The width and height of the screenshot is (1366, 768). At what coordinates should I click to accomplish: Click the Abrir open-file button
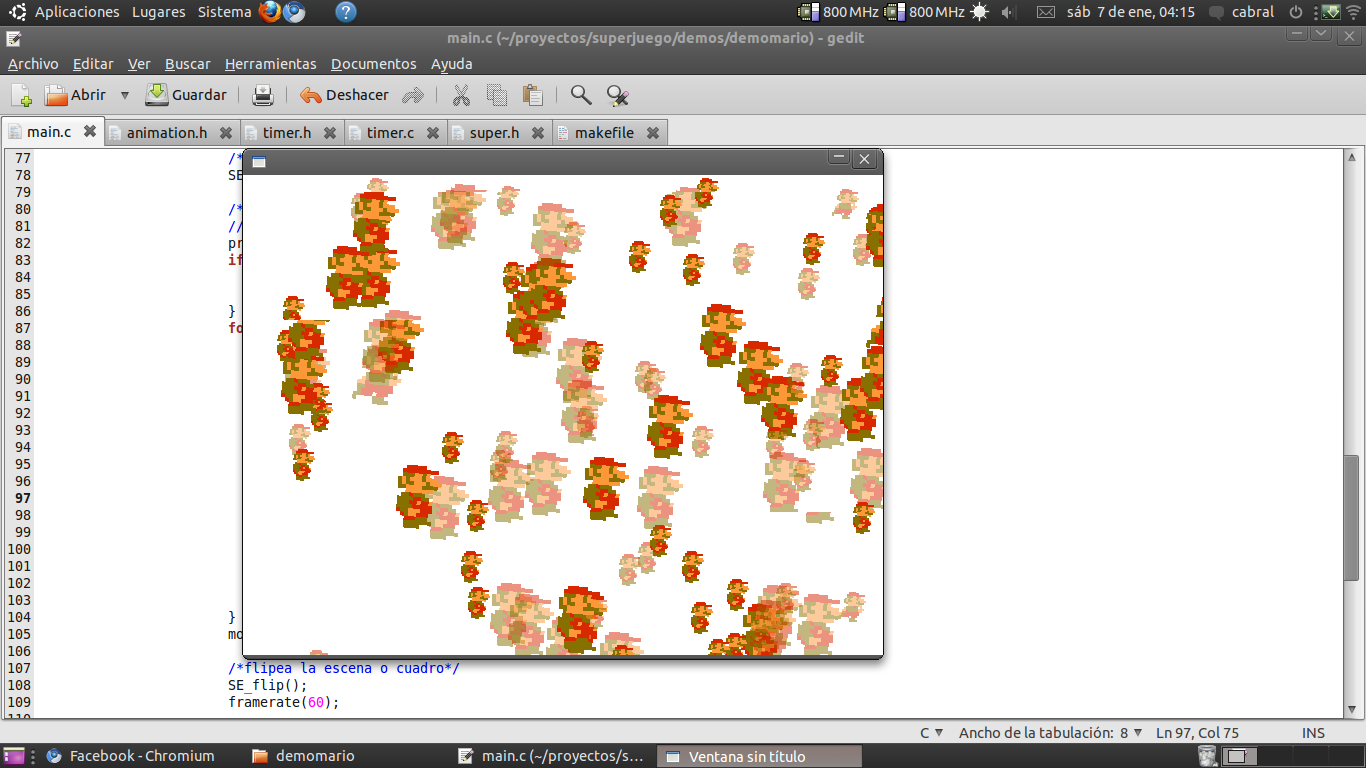[76, 95]
